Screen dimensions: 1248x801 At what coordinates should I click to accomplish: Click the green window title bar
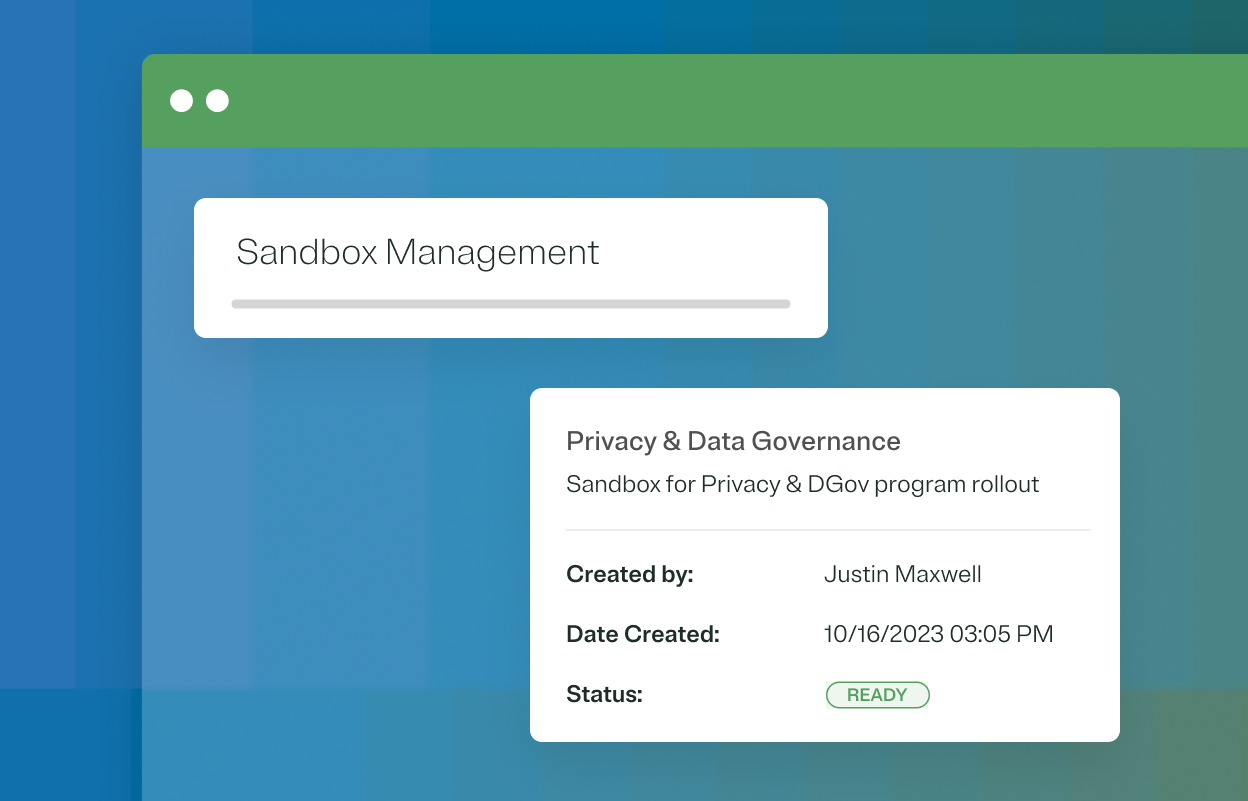tap(700, 101)
